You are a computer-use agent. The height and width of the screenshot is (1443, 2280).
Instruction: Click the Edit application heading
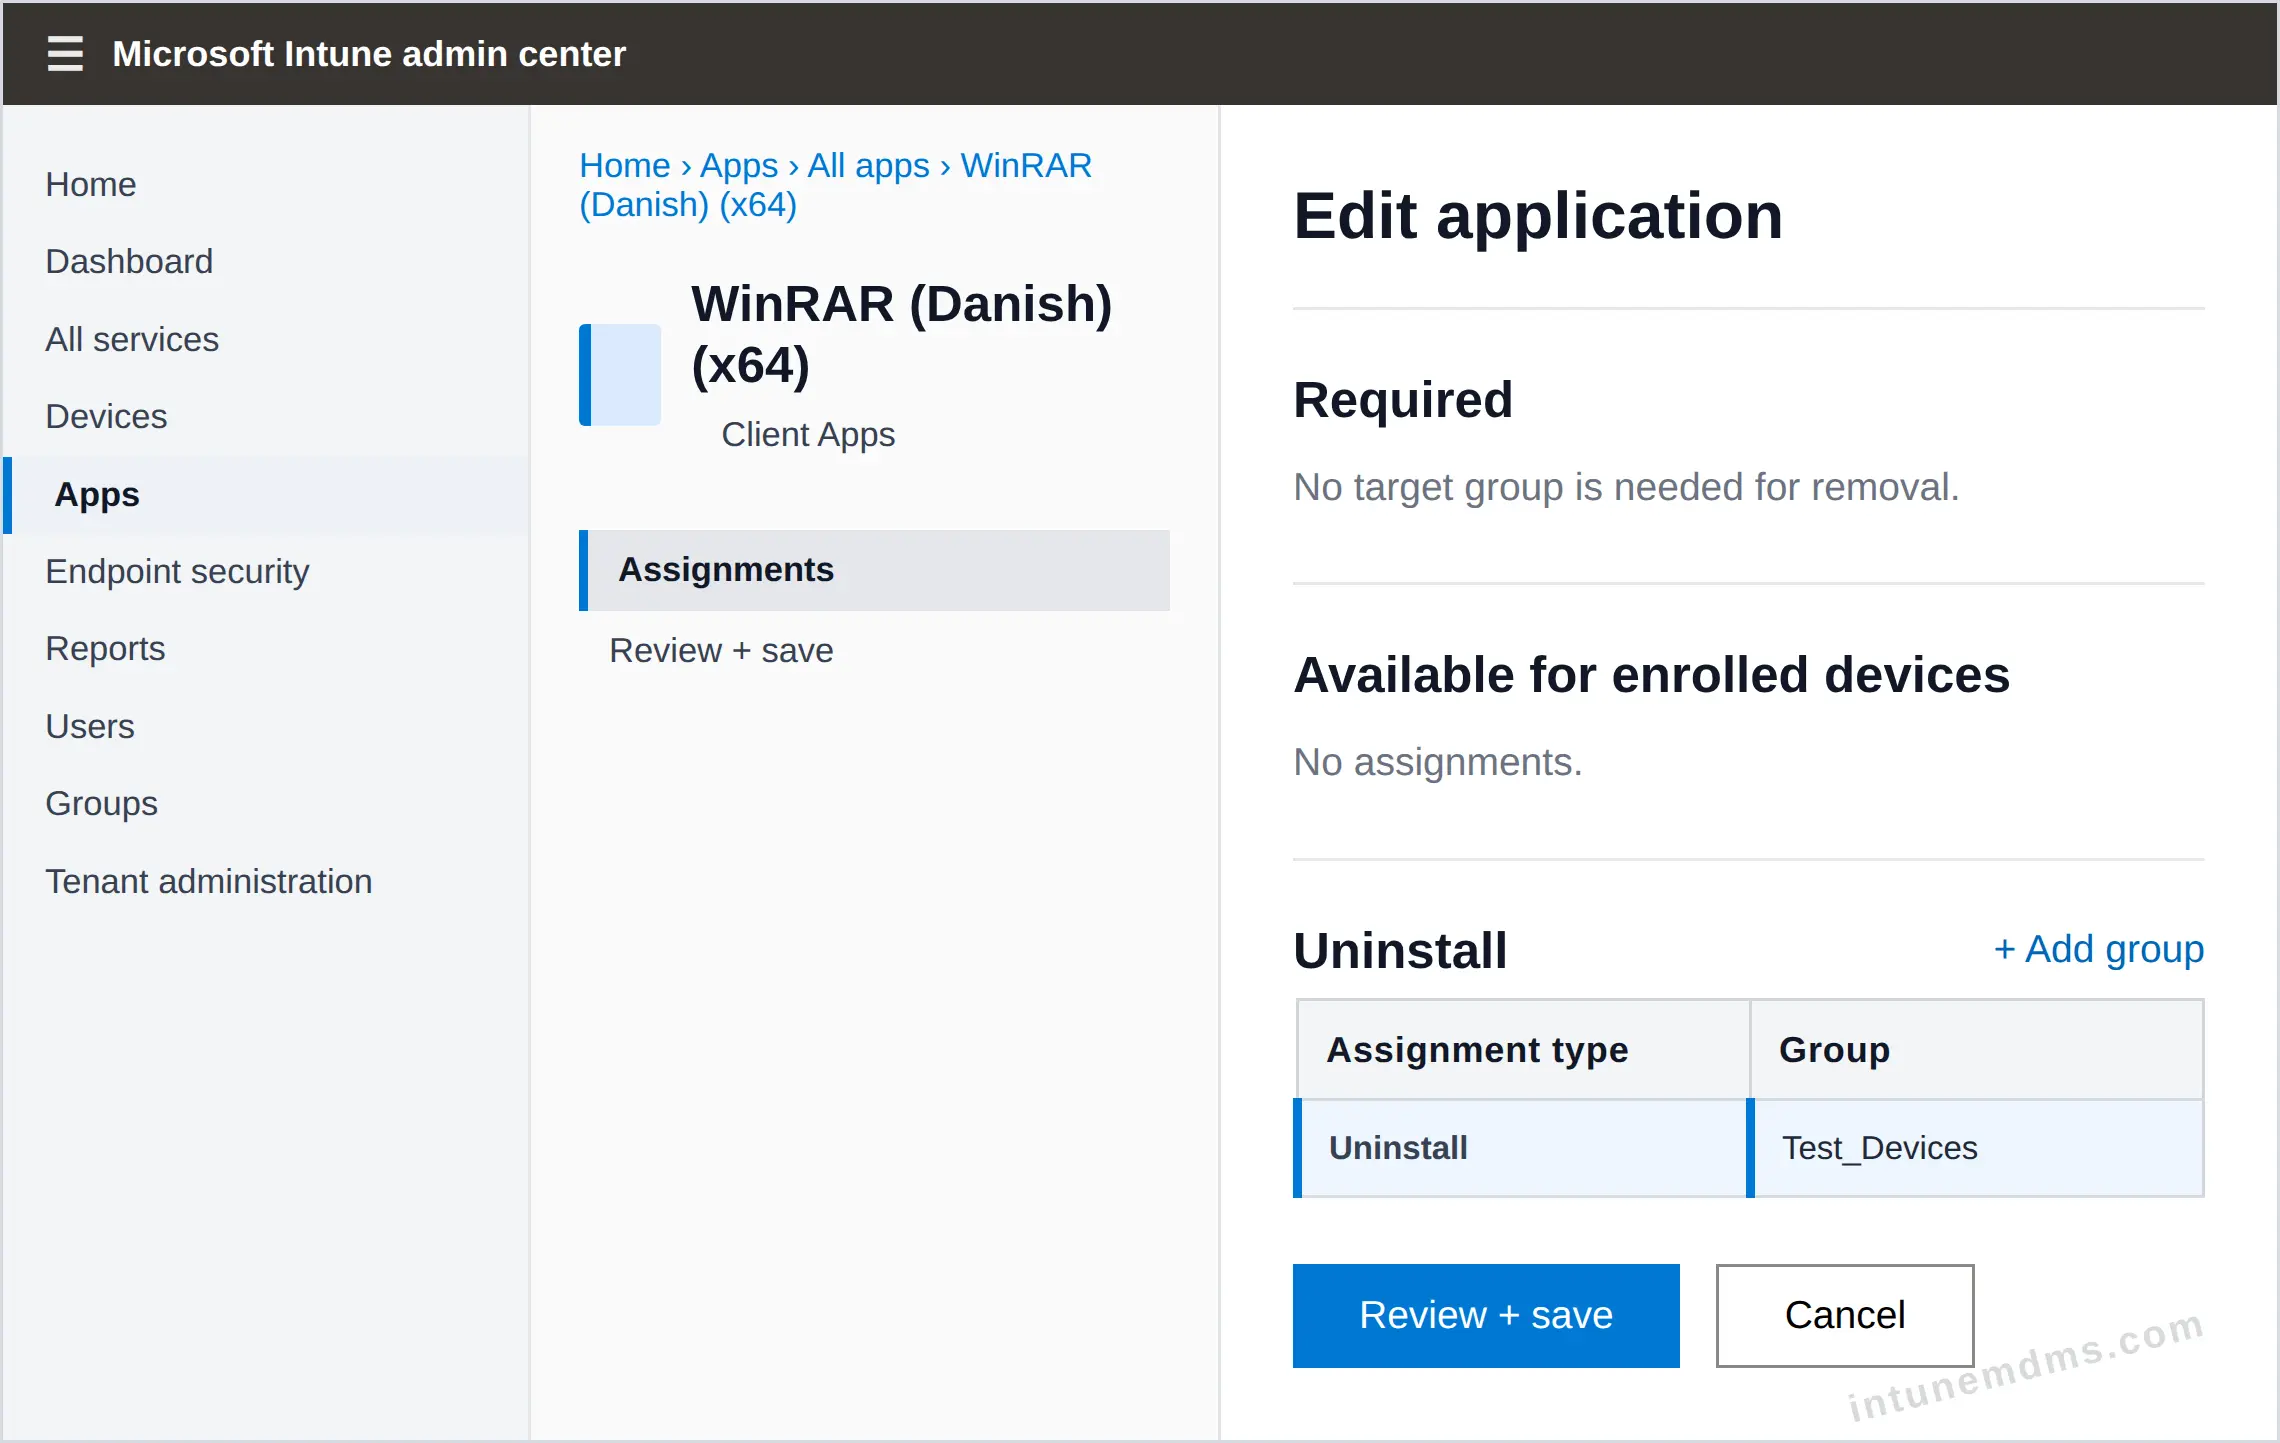[x=1538, y=216]
